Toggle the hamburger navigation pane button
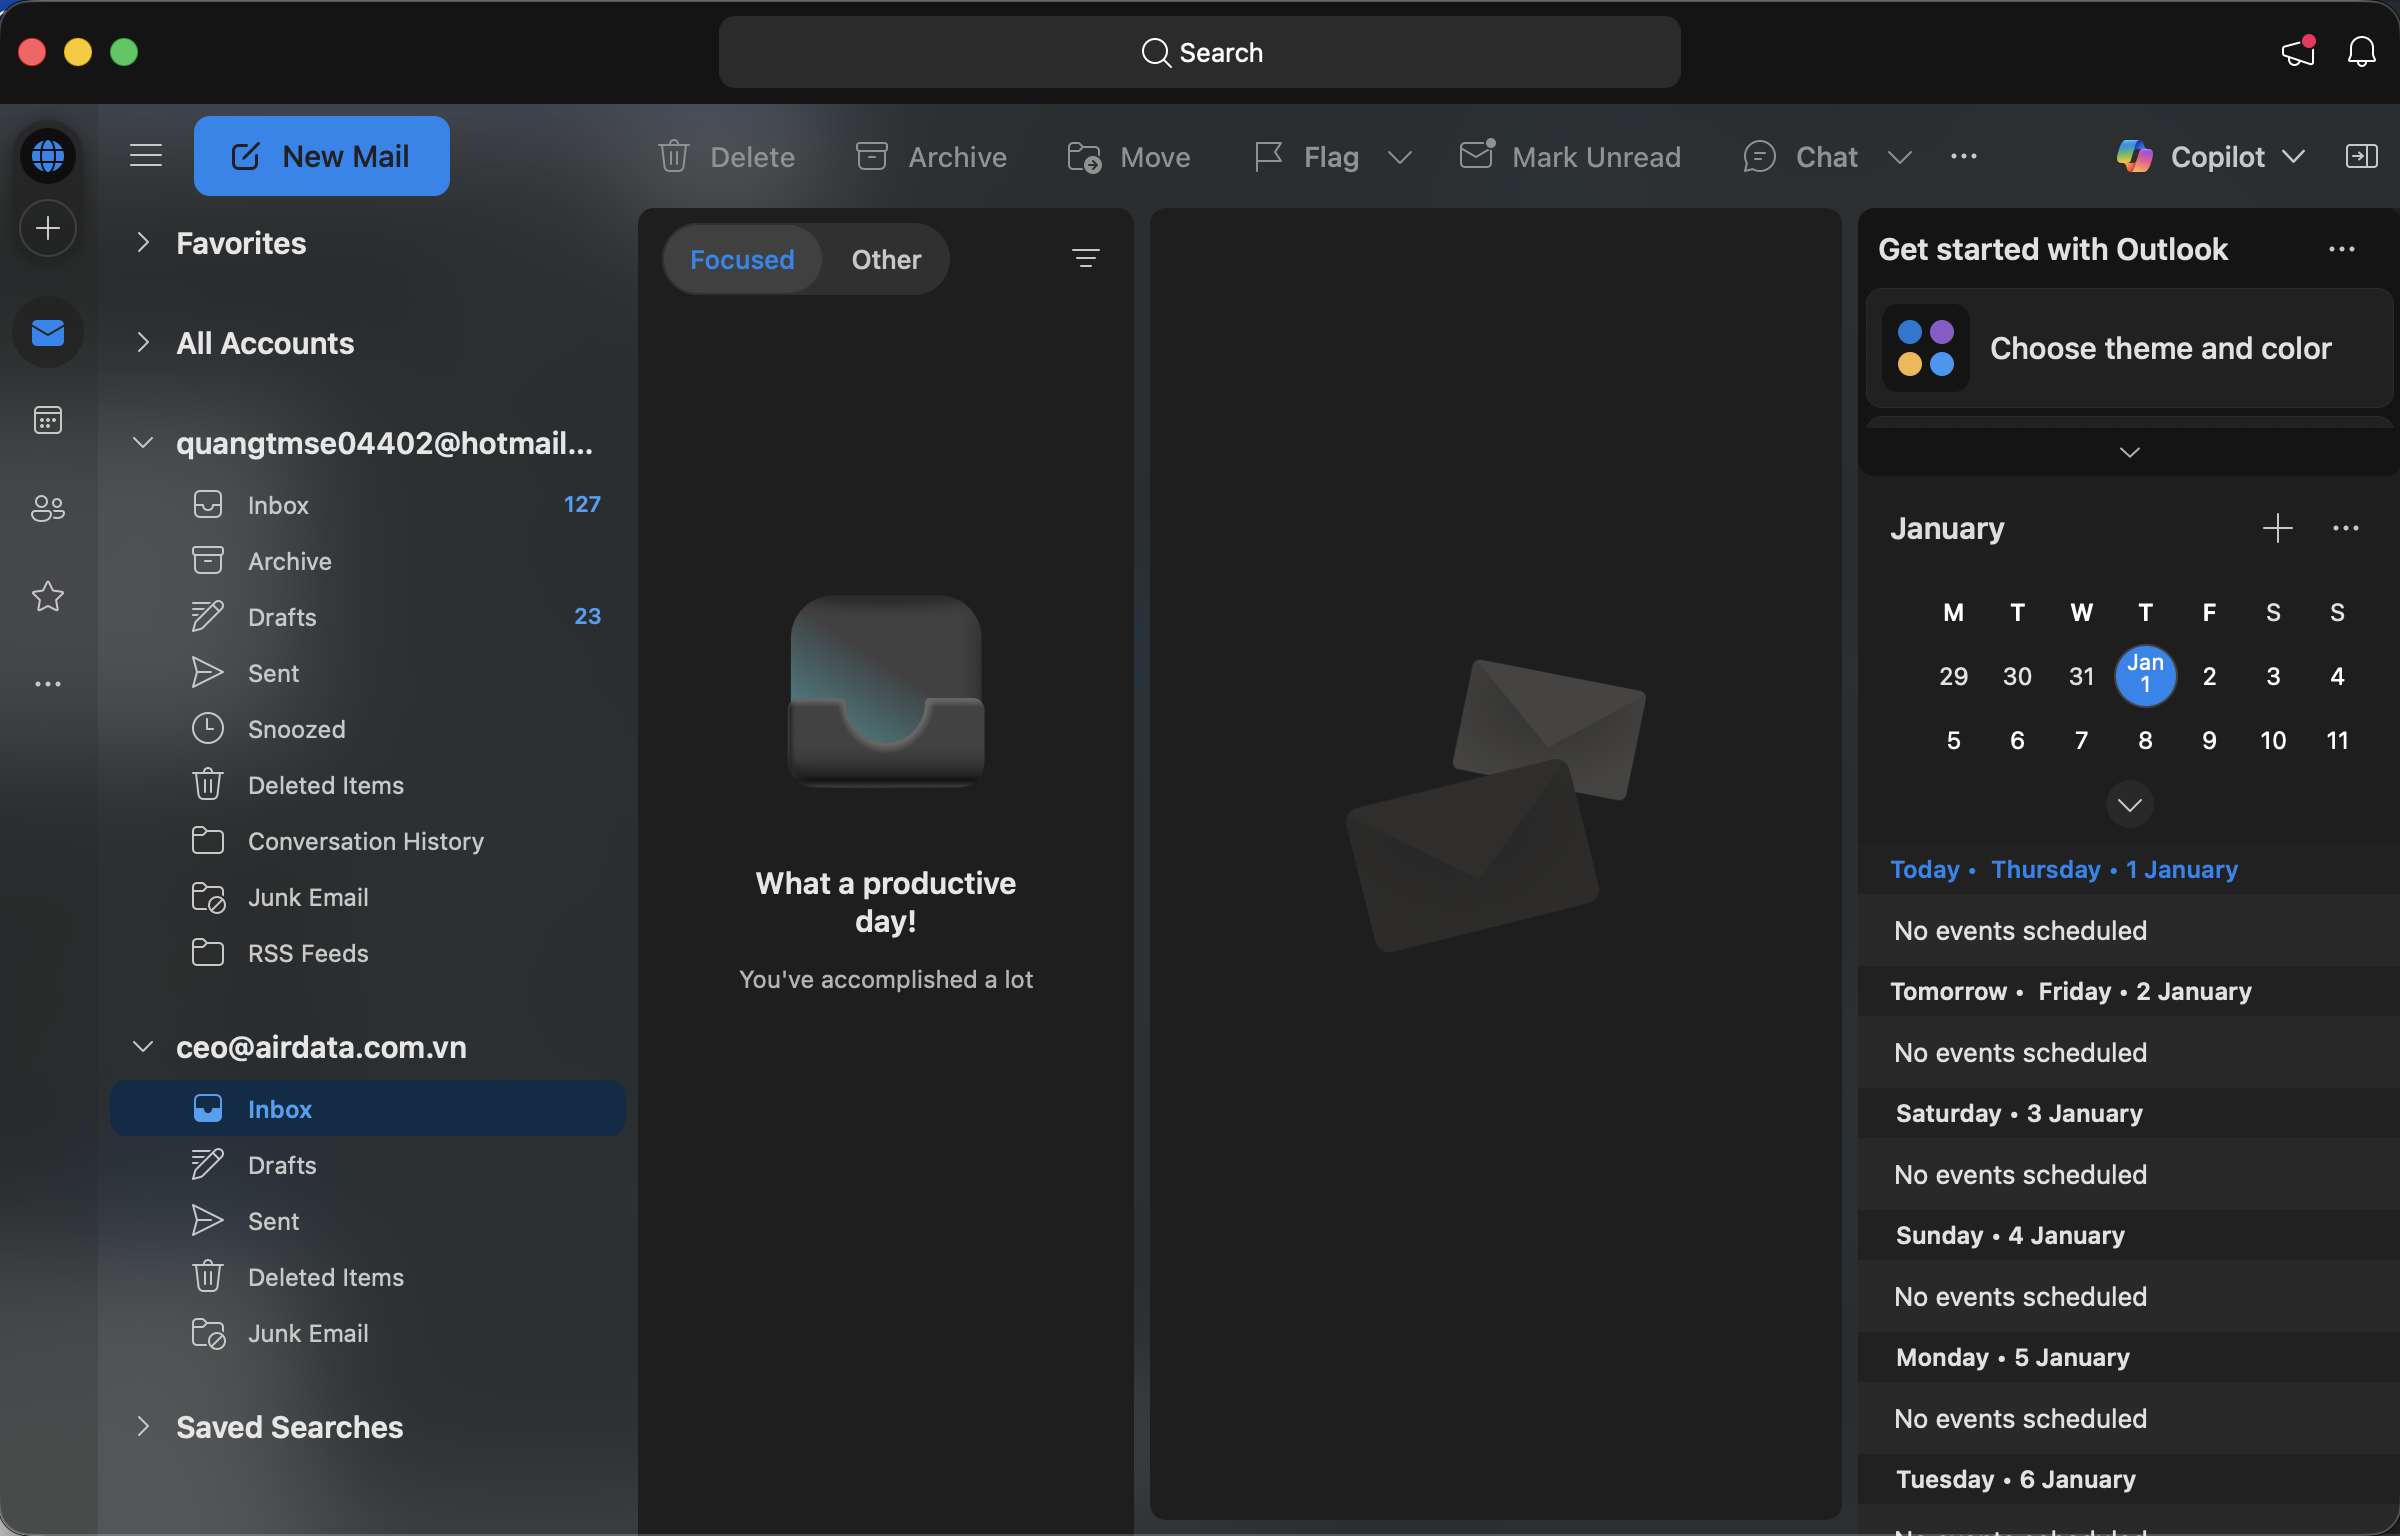The image size is (2400, 1536). (146, 156)
